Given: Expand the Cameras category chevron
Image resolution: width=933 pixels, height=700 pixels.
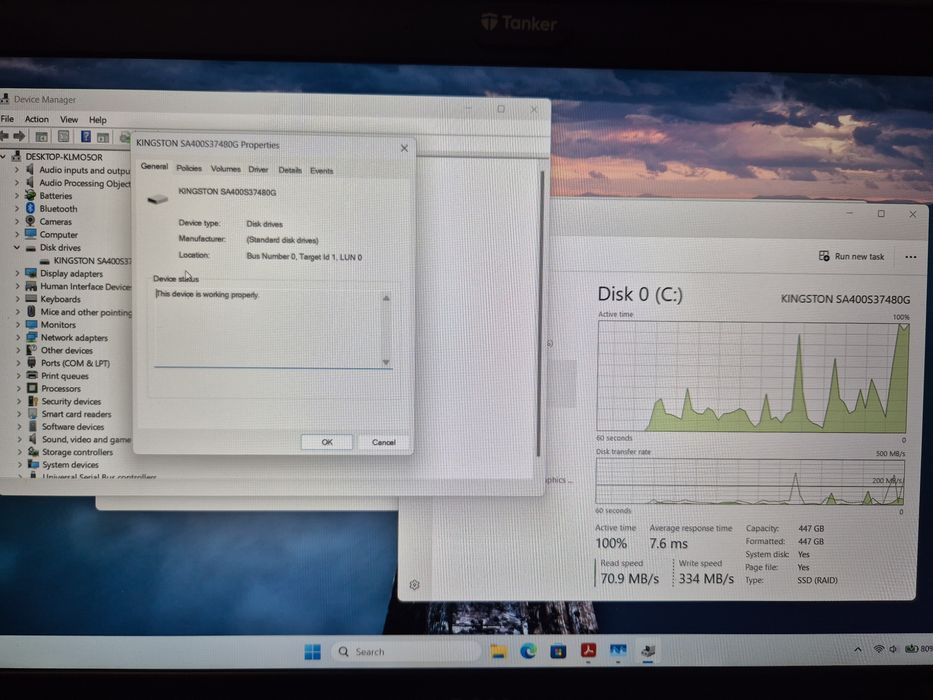Looking at the screenshot, I should pyautogui.click(x=17, y=221).
